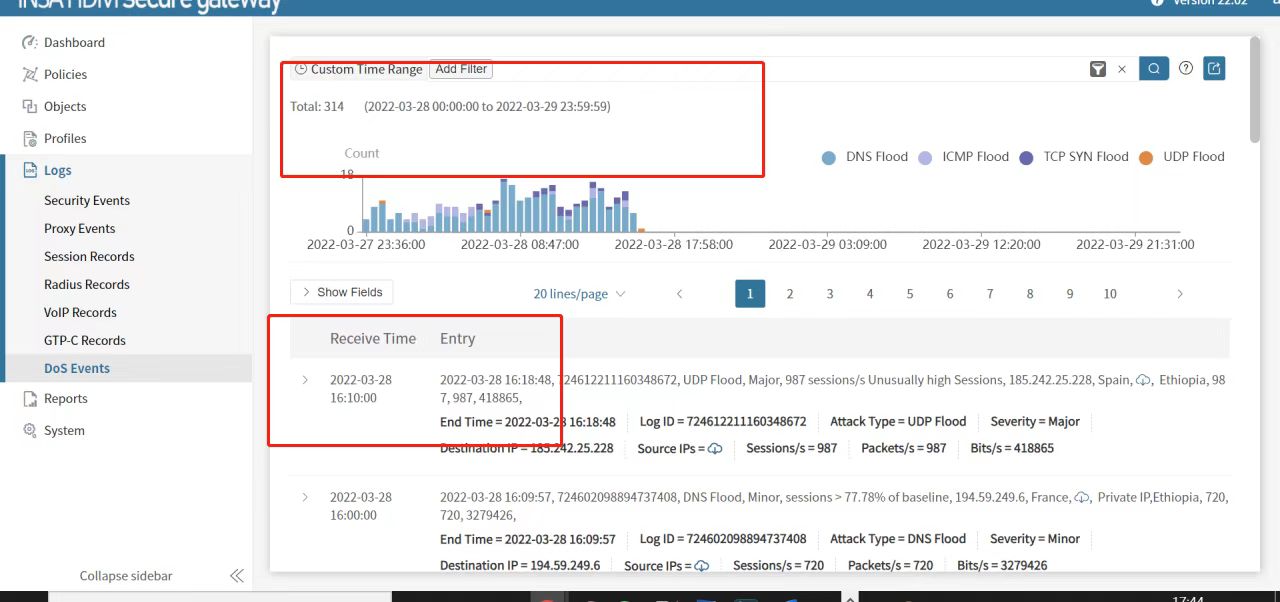The height and width of the screenshot is (602, 1280).
Task: Expand the Show Fields panel
Action: 341,292
